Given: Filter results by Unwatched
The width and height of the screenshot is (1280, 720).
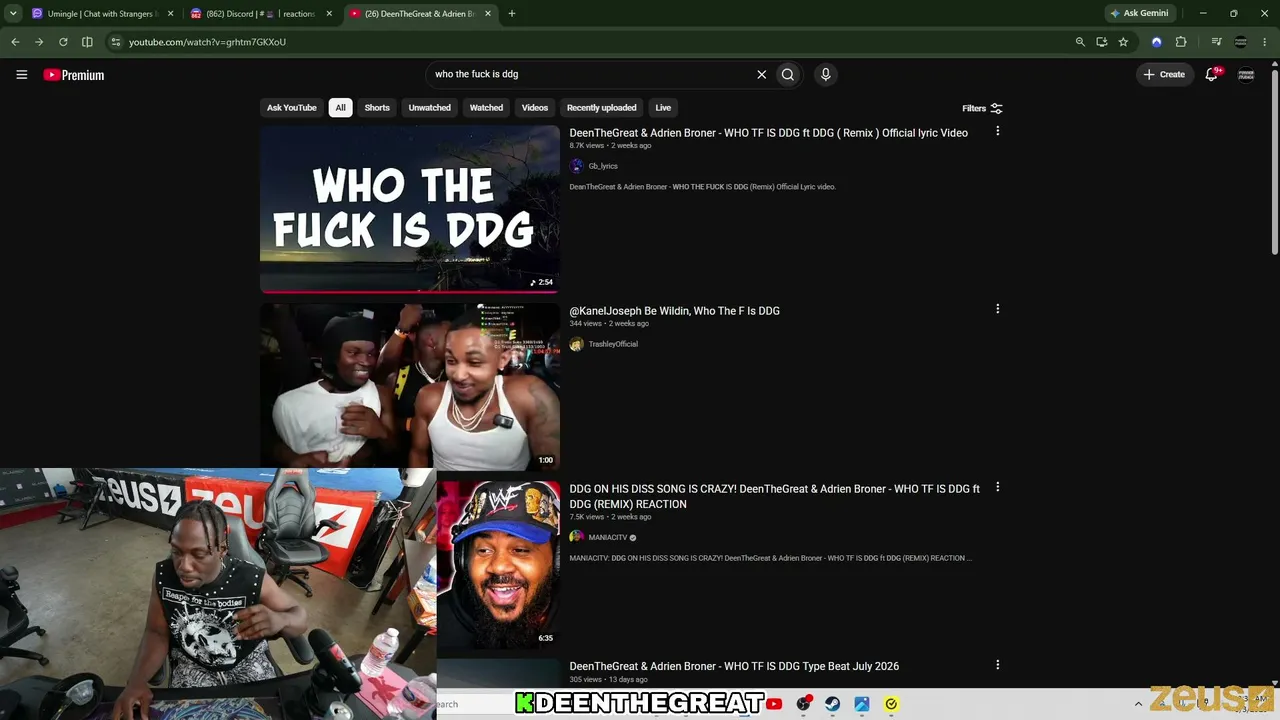Looking at the screenshot, I should (430, 108).
